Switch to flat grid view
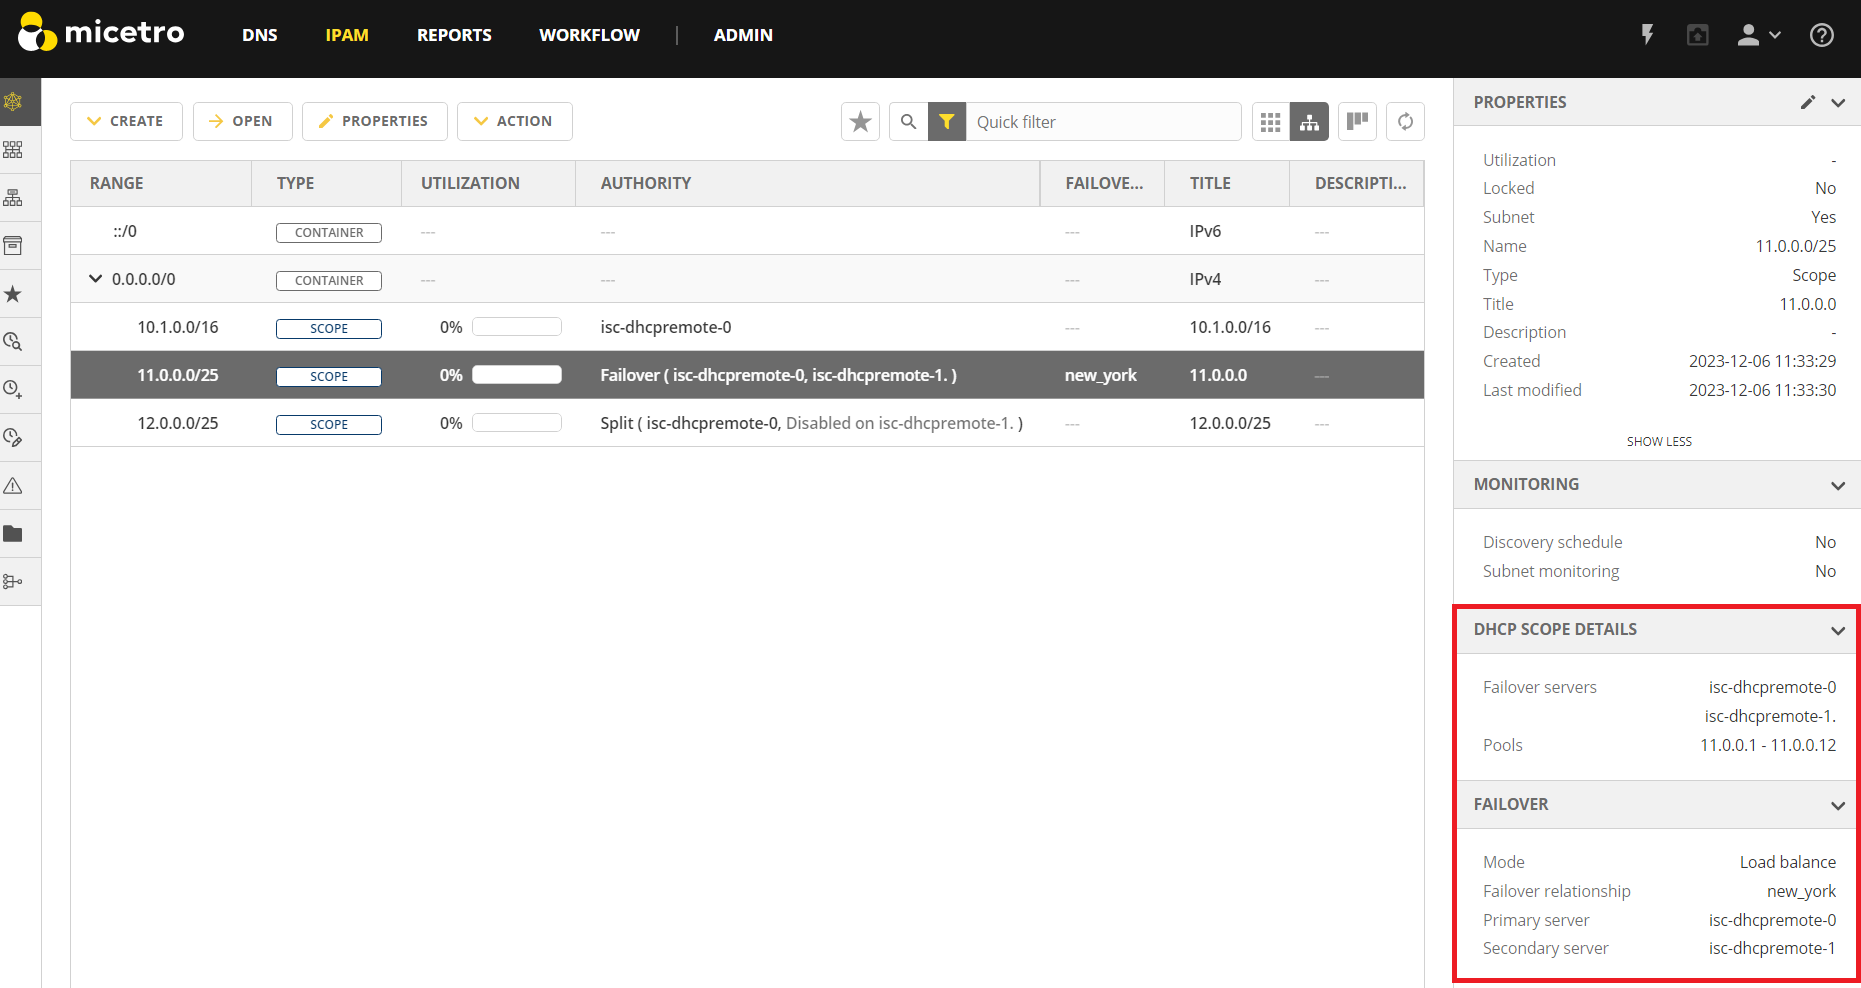The height and width of the screenshot is (988, 1861). coord(1270,122)
